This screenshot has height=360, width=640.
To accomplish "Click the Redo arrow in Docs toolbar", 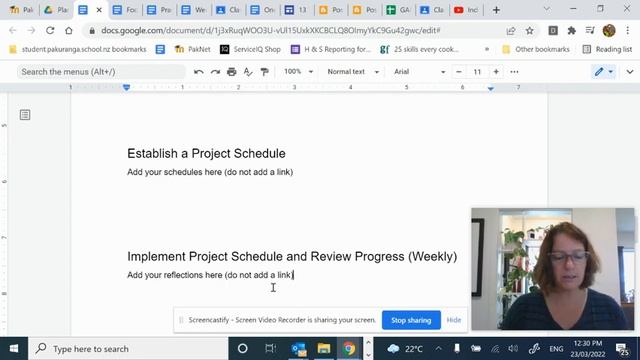I will pos(215,72).
